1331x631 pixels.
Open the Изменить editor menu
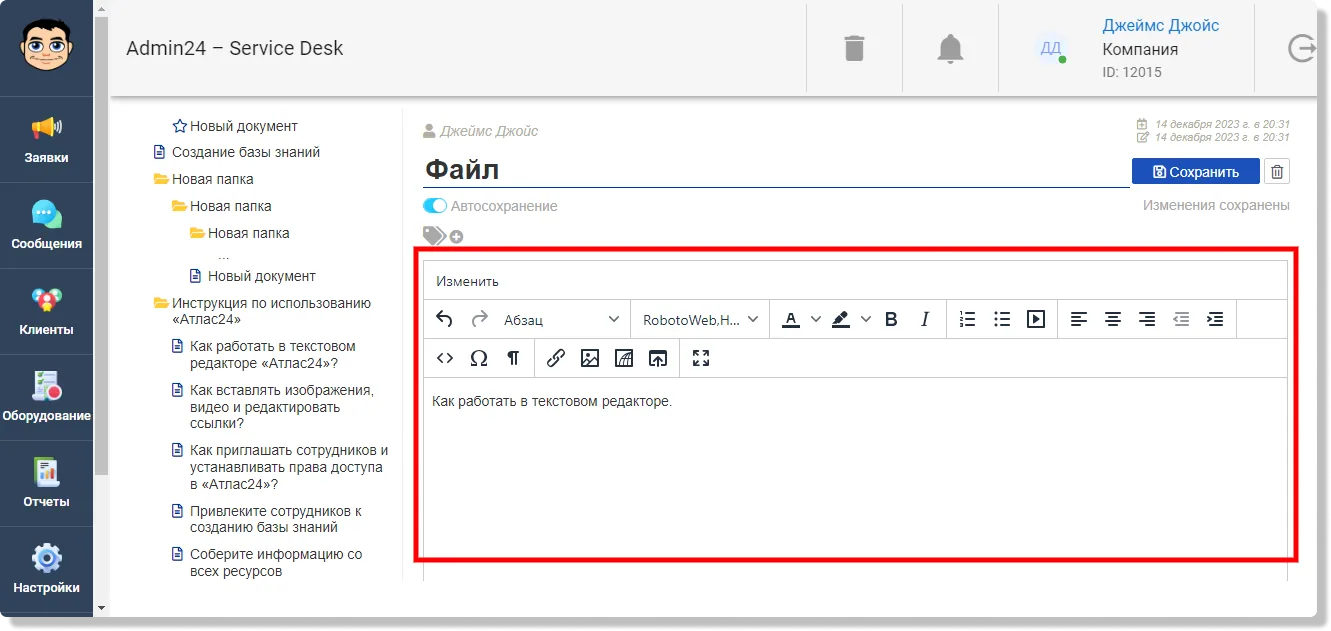pos(467,281)
